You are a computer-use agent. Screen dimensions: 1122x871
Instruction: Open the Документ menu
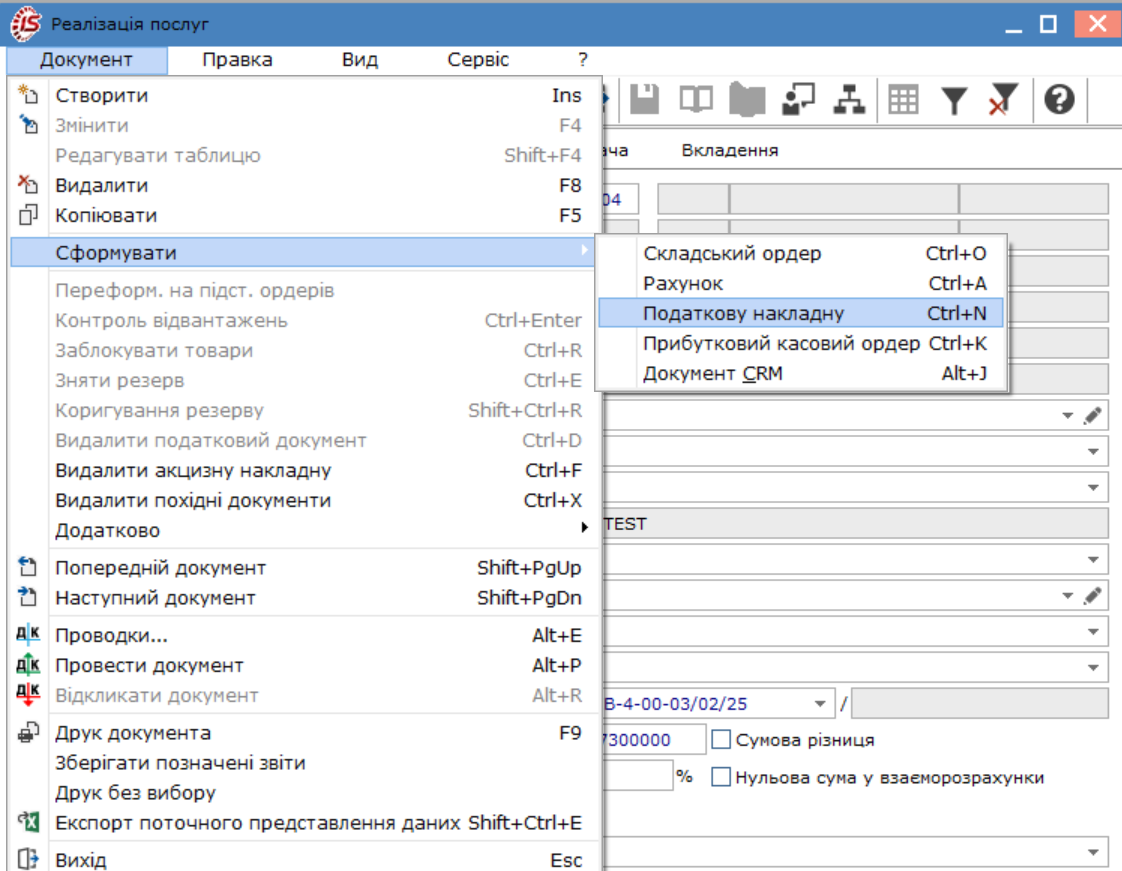[x=87, y=59]
